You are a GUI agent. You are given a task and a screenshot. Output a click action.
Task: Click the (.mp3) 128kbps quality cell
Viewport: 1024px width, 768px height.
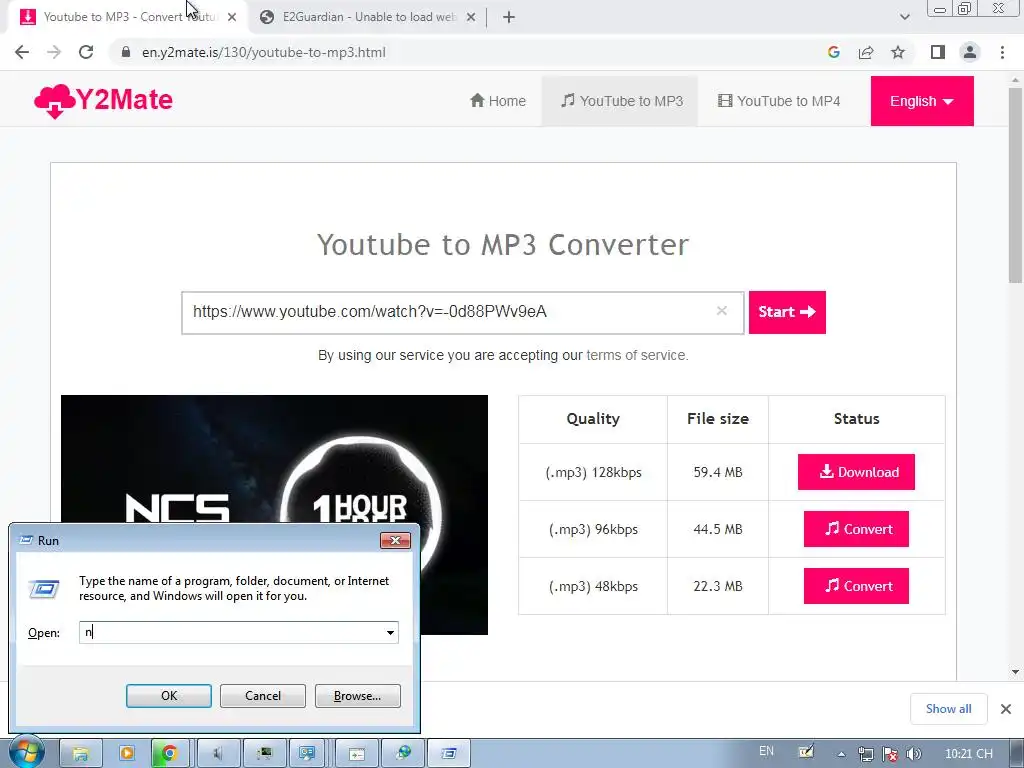(593, 472)
